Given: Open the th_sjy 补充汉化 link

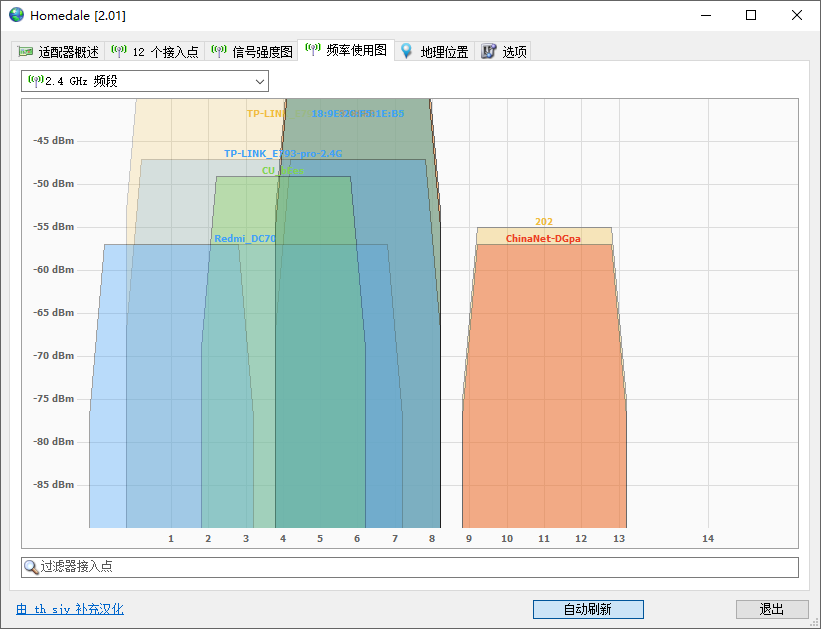Looking at the screenshot, I should click(70, 609).
